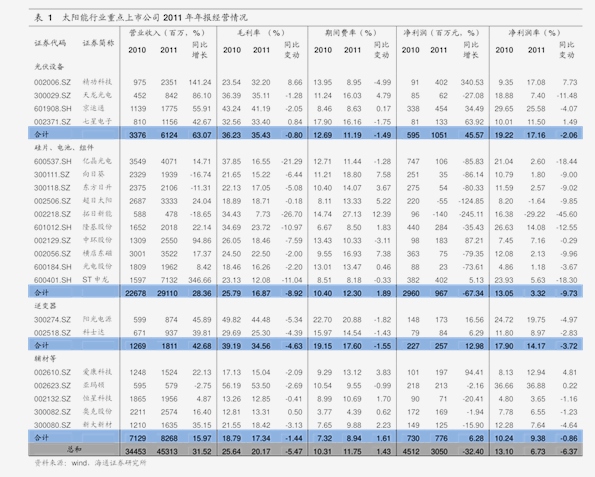Click the grand total 45313

tap(167, 452)
